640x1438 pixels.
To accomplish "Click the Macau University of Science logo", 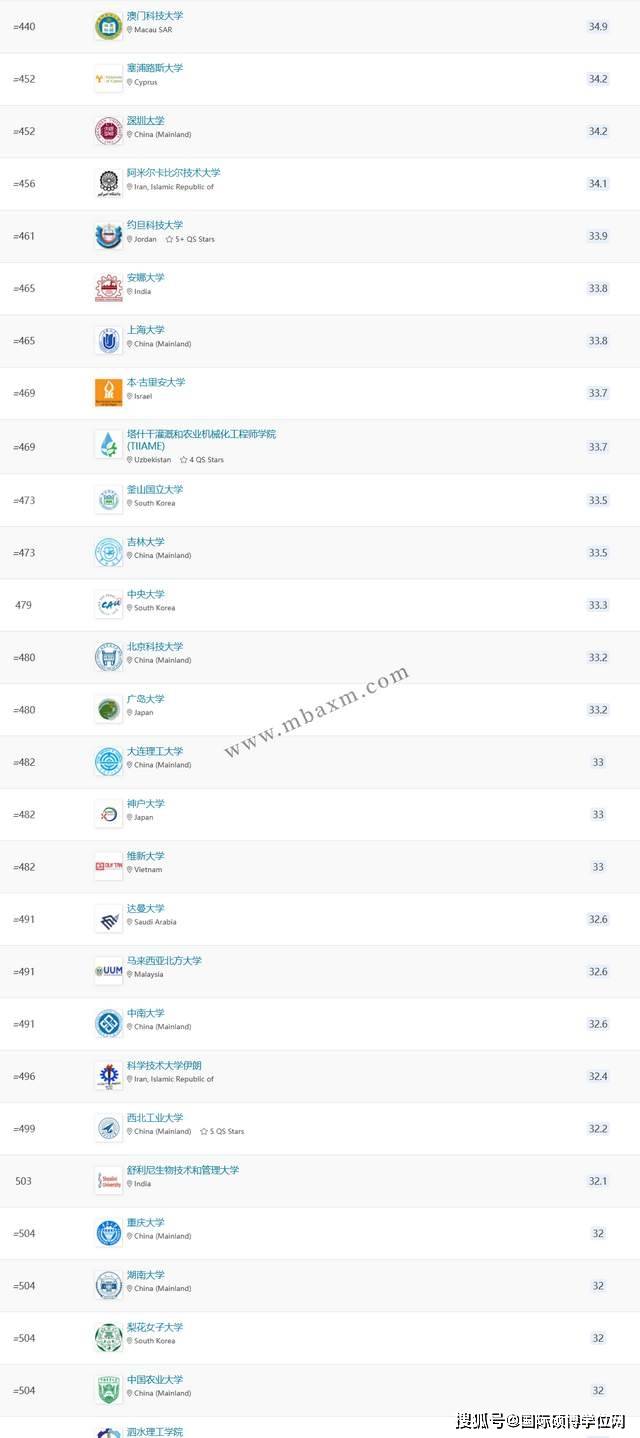I will pos(108,26).
